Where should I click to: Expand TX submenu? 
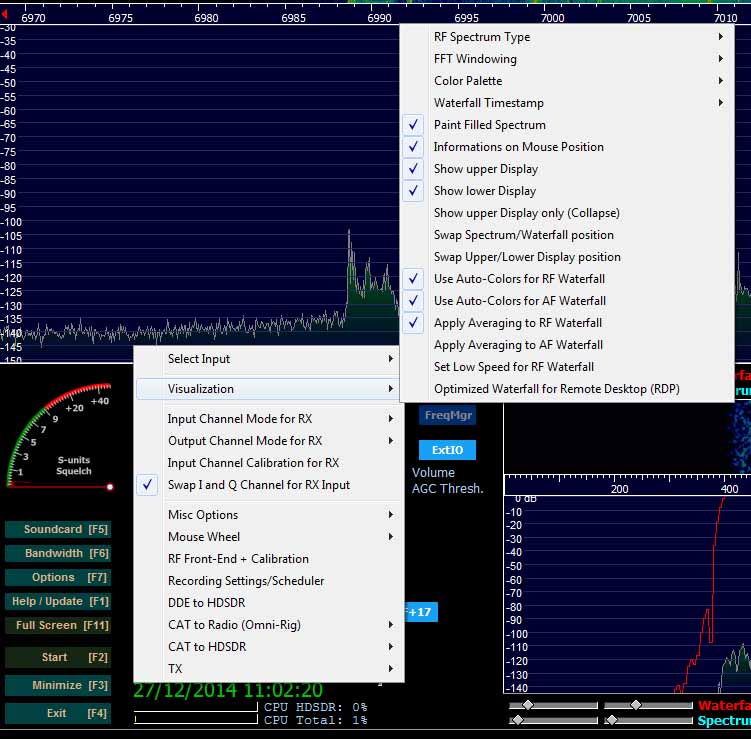(x=269, y=669)
